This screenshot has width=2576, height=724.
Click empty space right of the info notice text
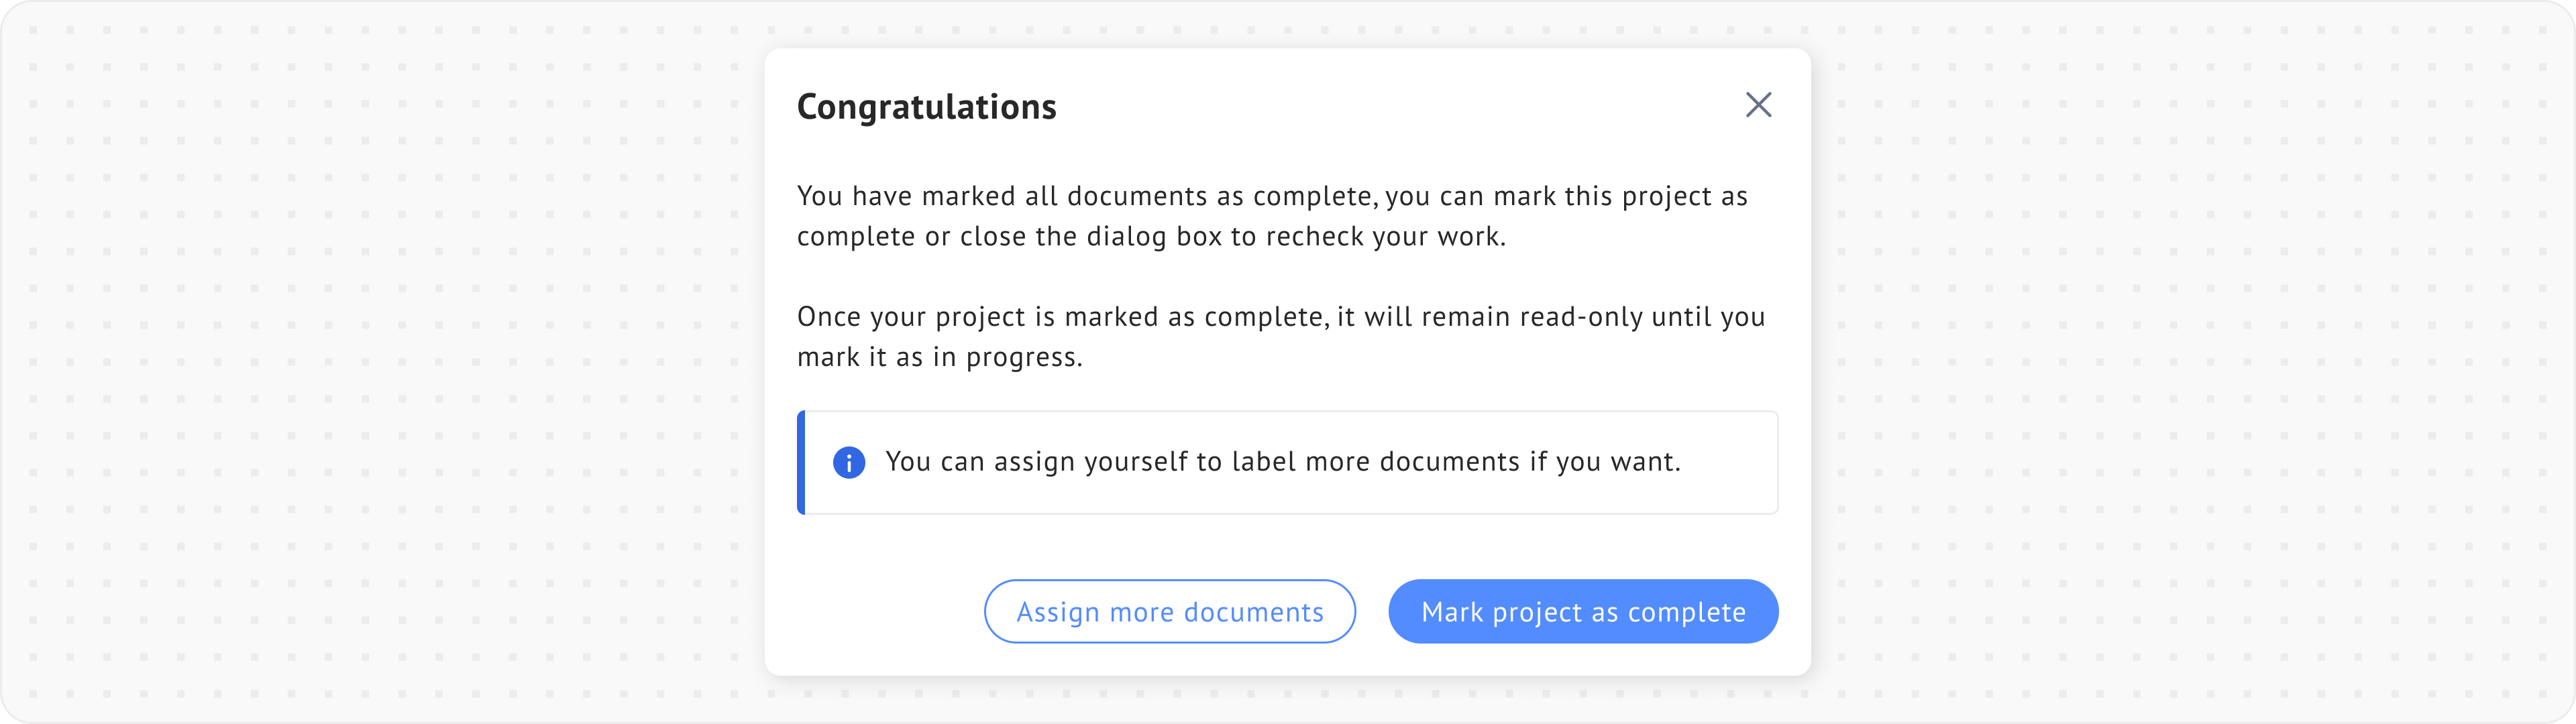pos(1730,462)
